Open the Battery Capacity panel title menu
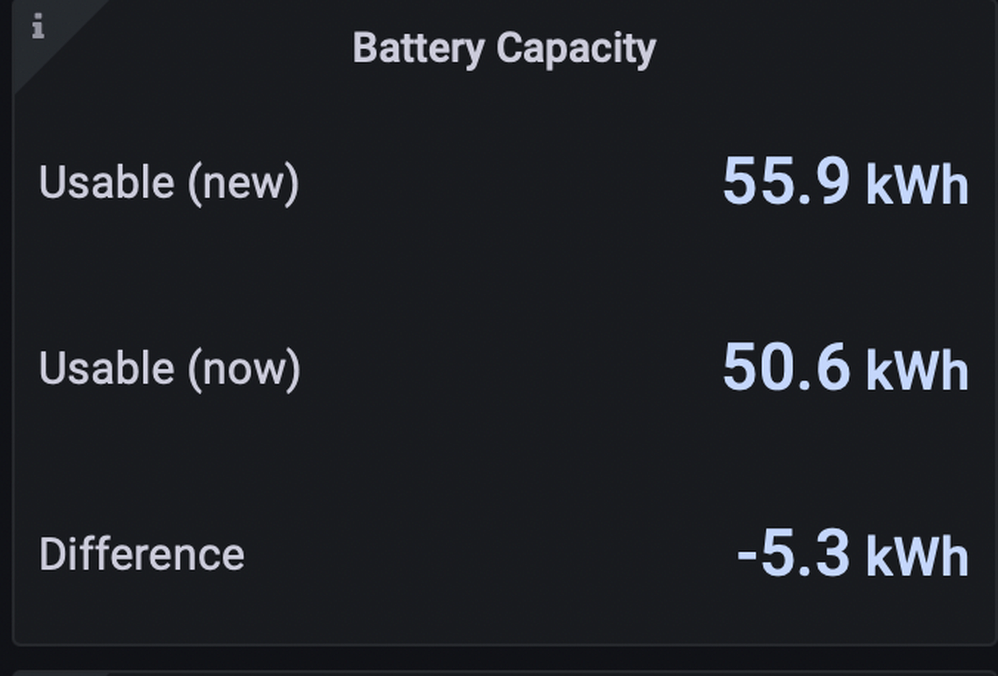This screenshot has width=998, height=676. tap(504, 49)
